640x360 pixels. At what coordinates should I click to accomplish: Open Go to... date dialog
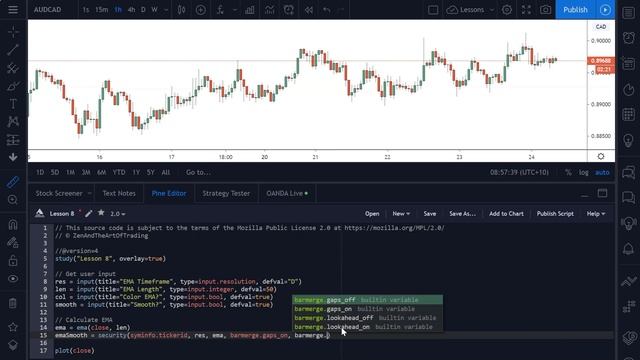point(198,172)
